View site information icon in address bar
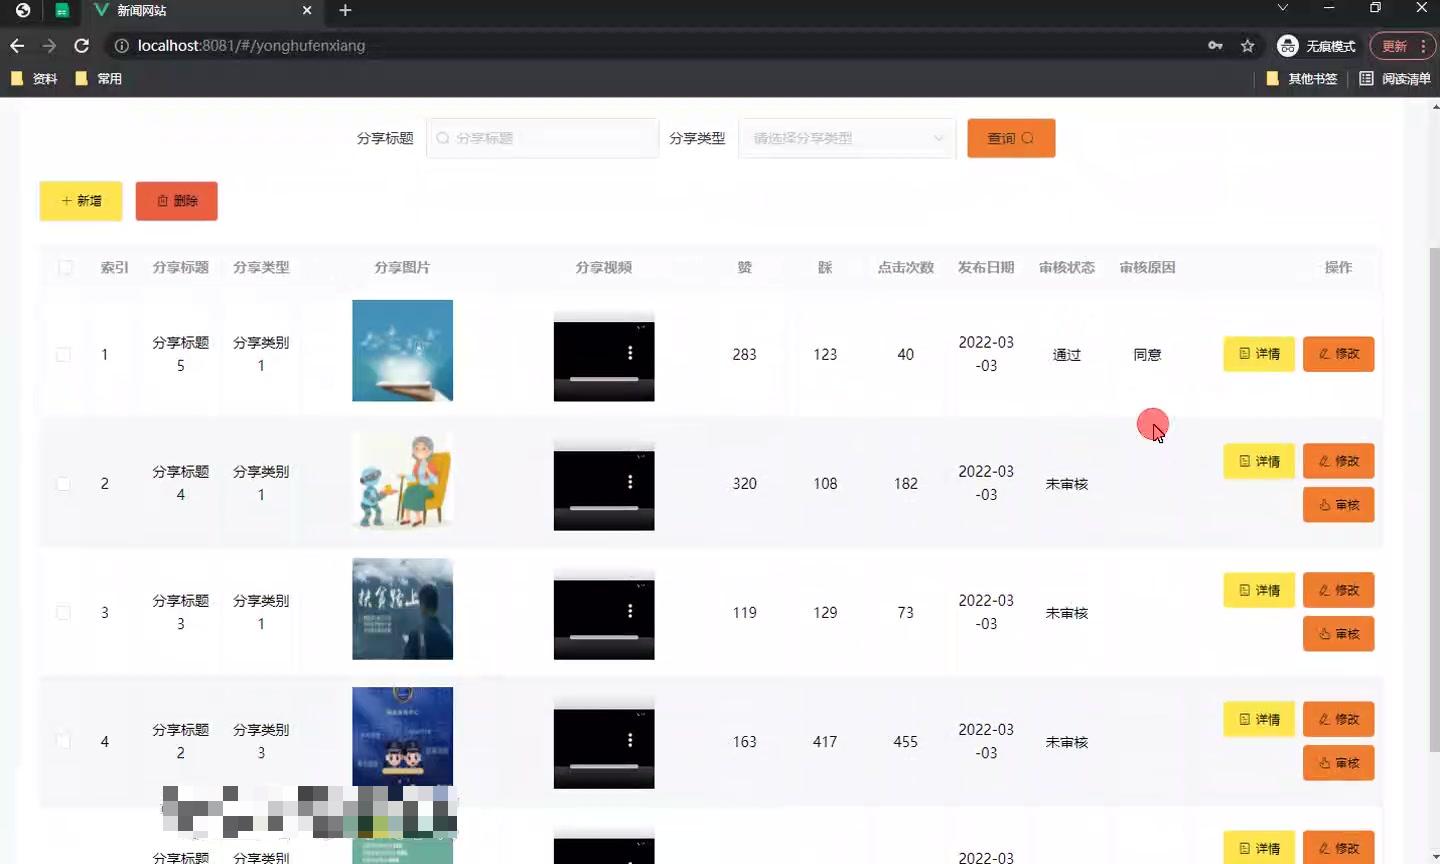The height and width of the screenshot is (864, 1440). click(121, 46)
